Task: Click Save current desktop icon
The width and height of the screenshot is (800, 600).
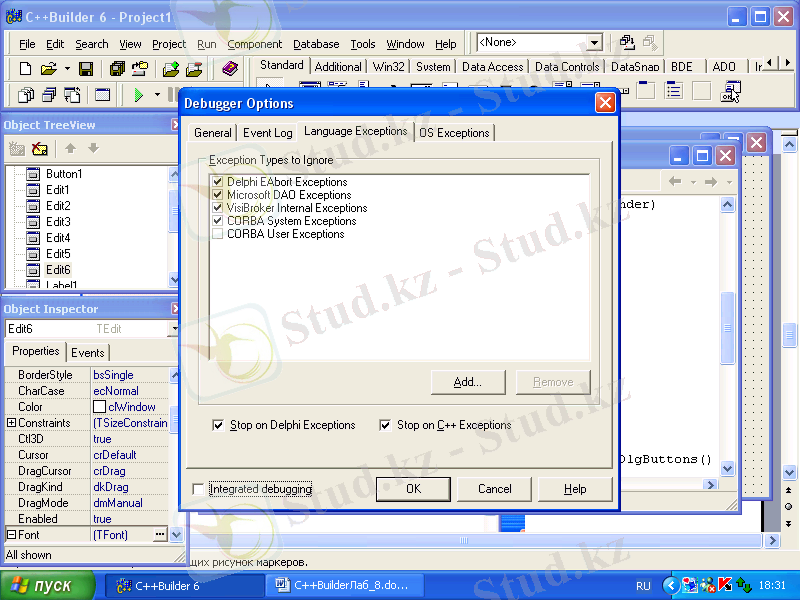Action: coord(627,42)
